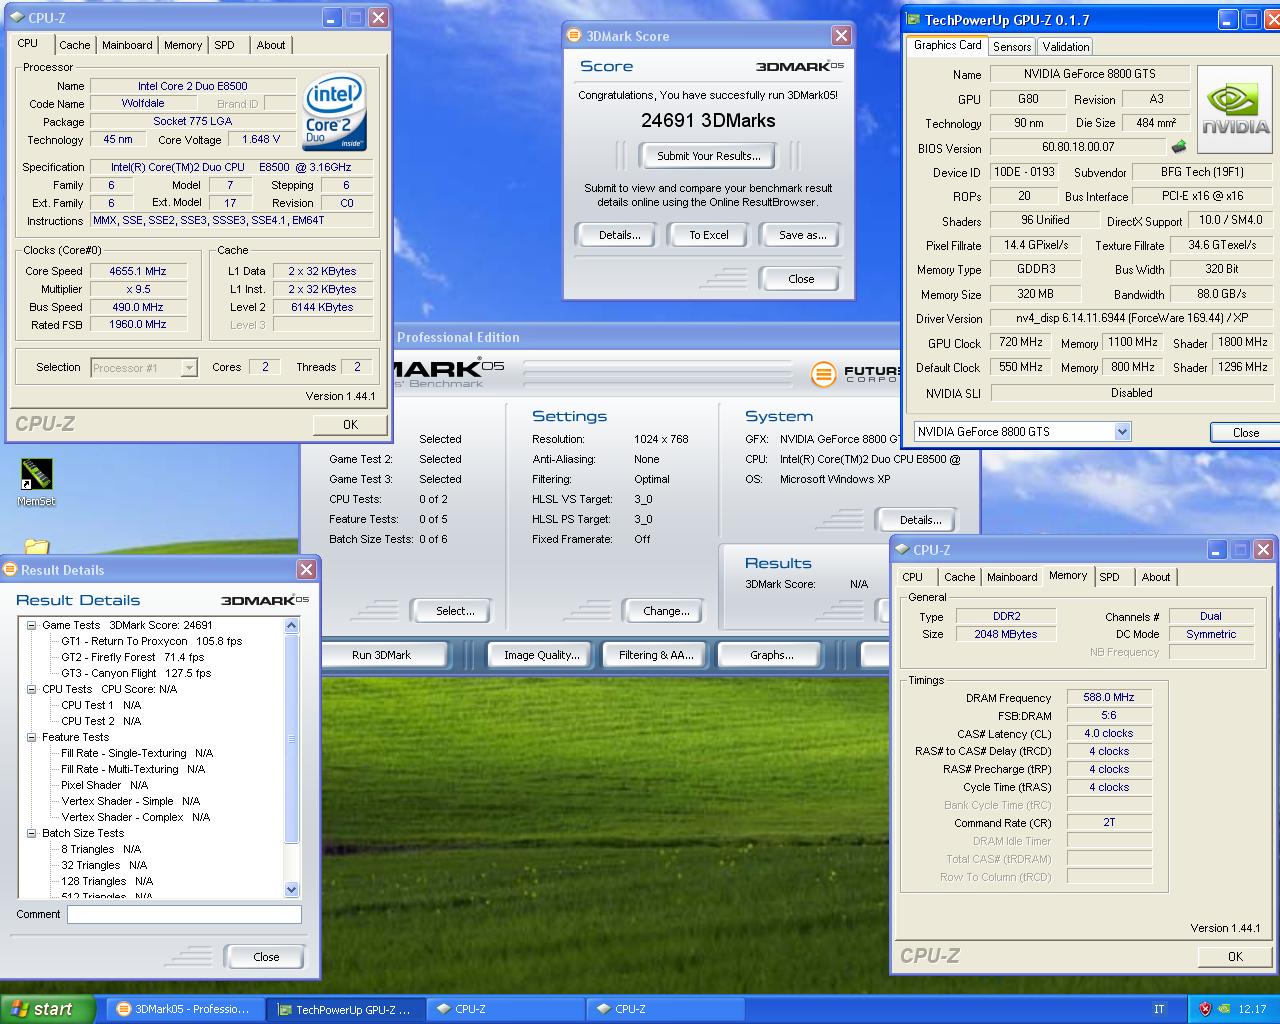Screen dimensions: 1280x1024
Task: Click Submit Your Results button
Action: point(708,156)
